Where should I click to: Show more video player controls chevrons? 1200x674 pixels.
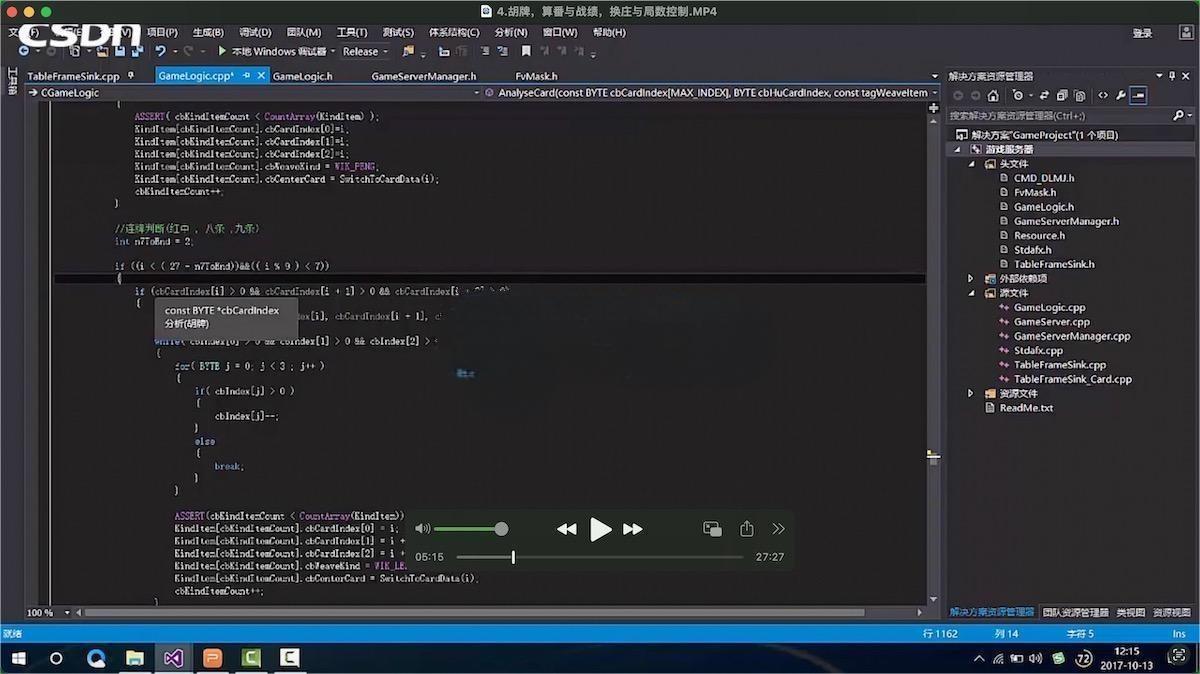[778, 529]
